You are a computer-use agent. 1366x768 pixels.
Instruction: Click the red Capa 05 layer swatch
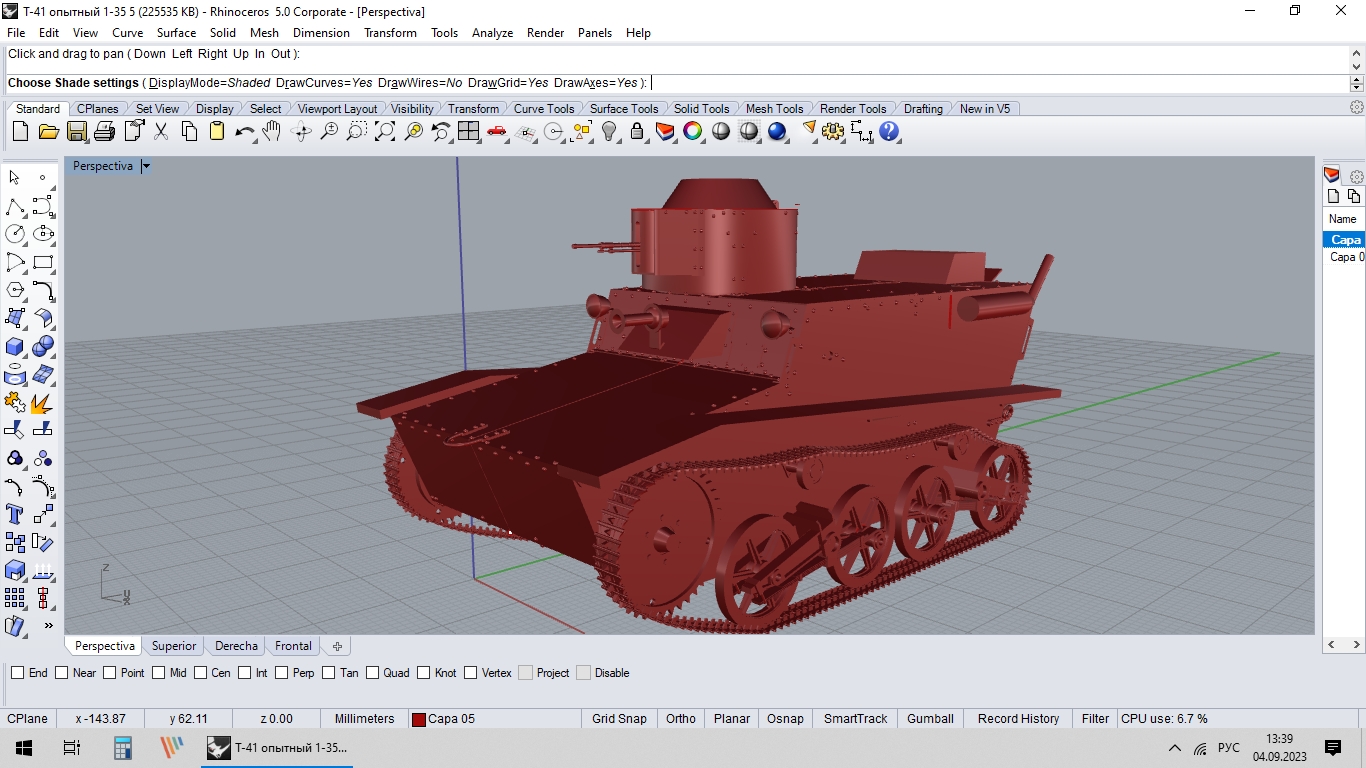[x=419, y=719]
